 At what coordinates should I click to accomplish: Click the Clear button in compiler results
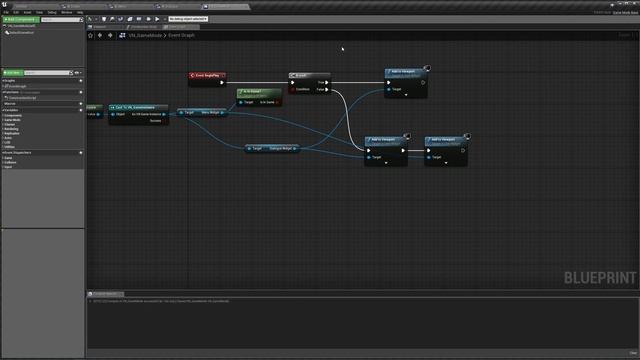pos(633,353)
